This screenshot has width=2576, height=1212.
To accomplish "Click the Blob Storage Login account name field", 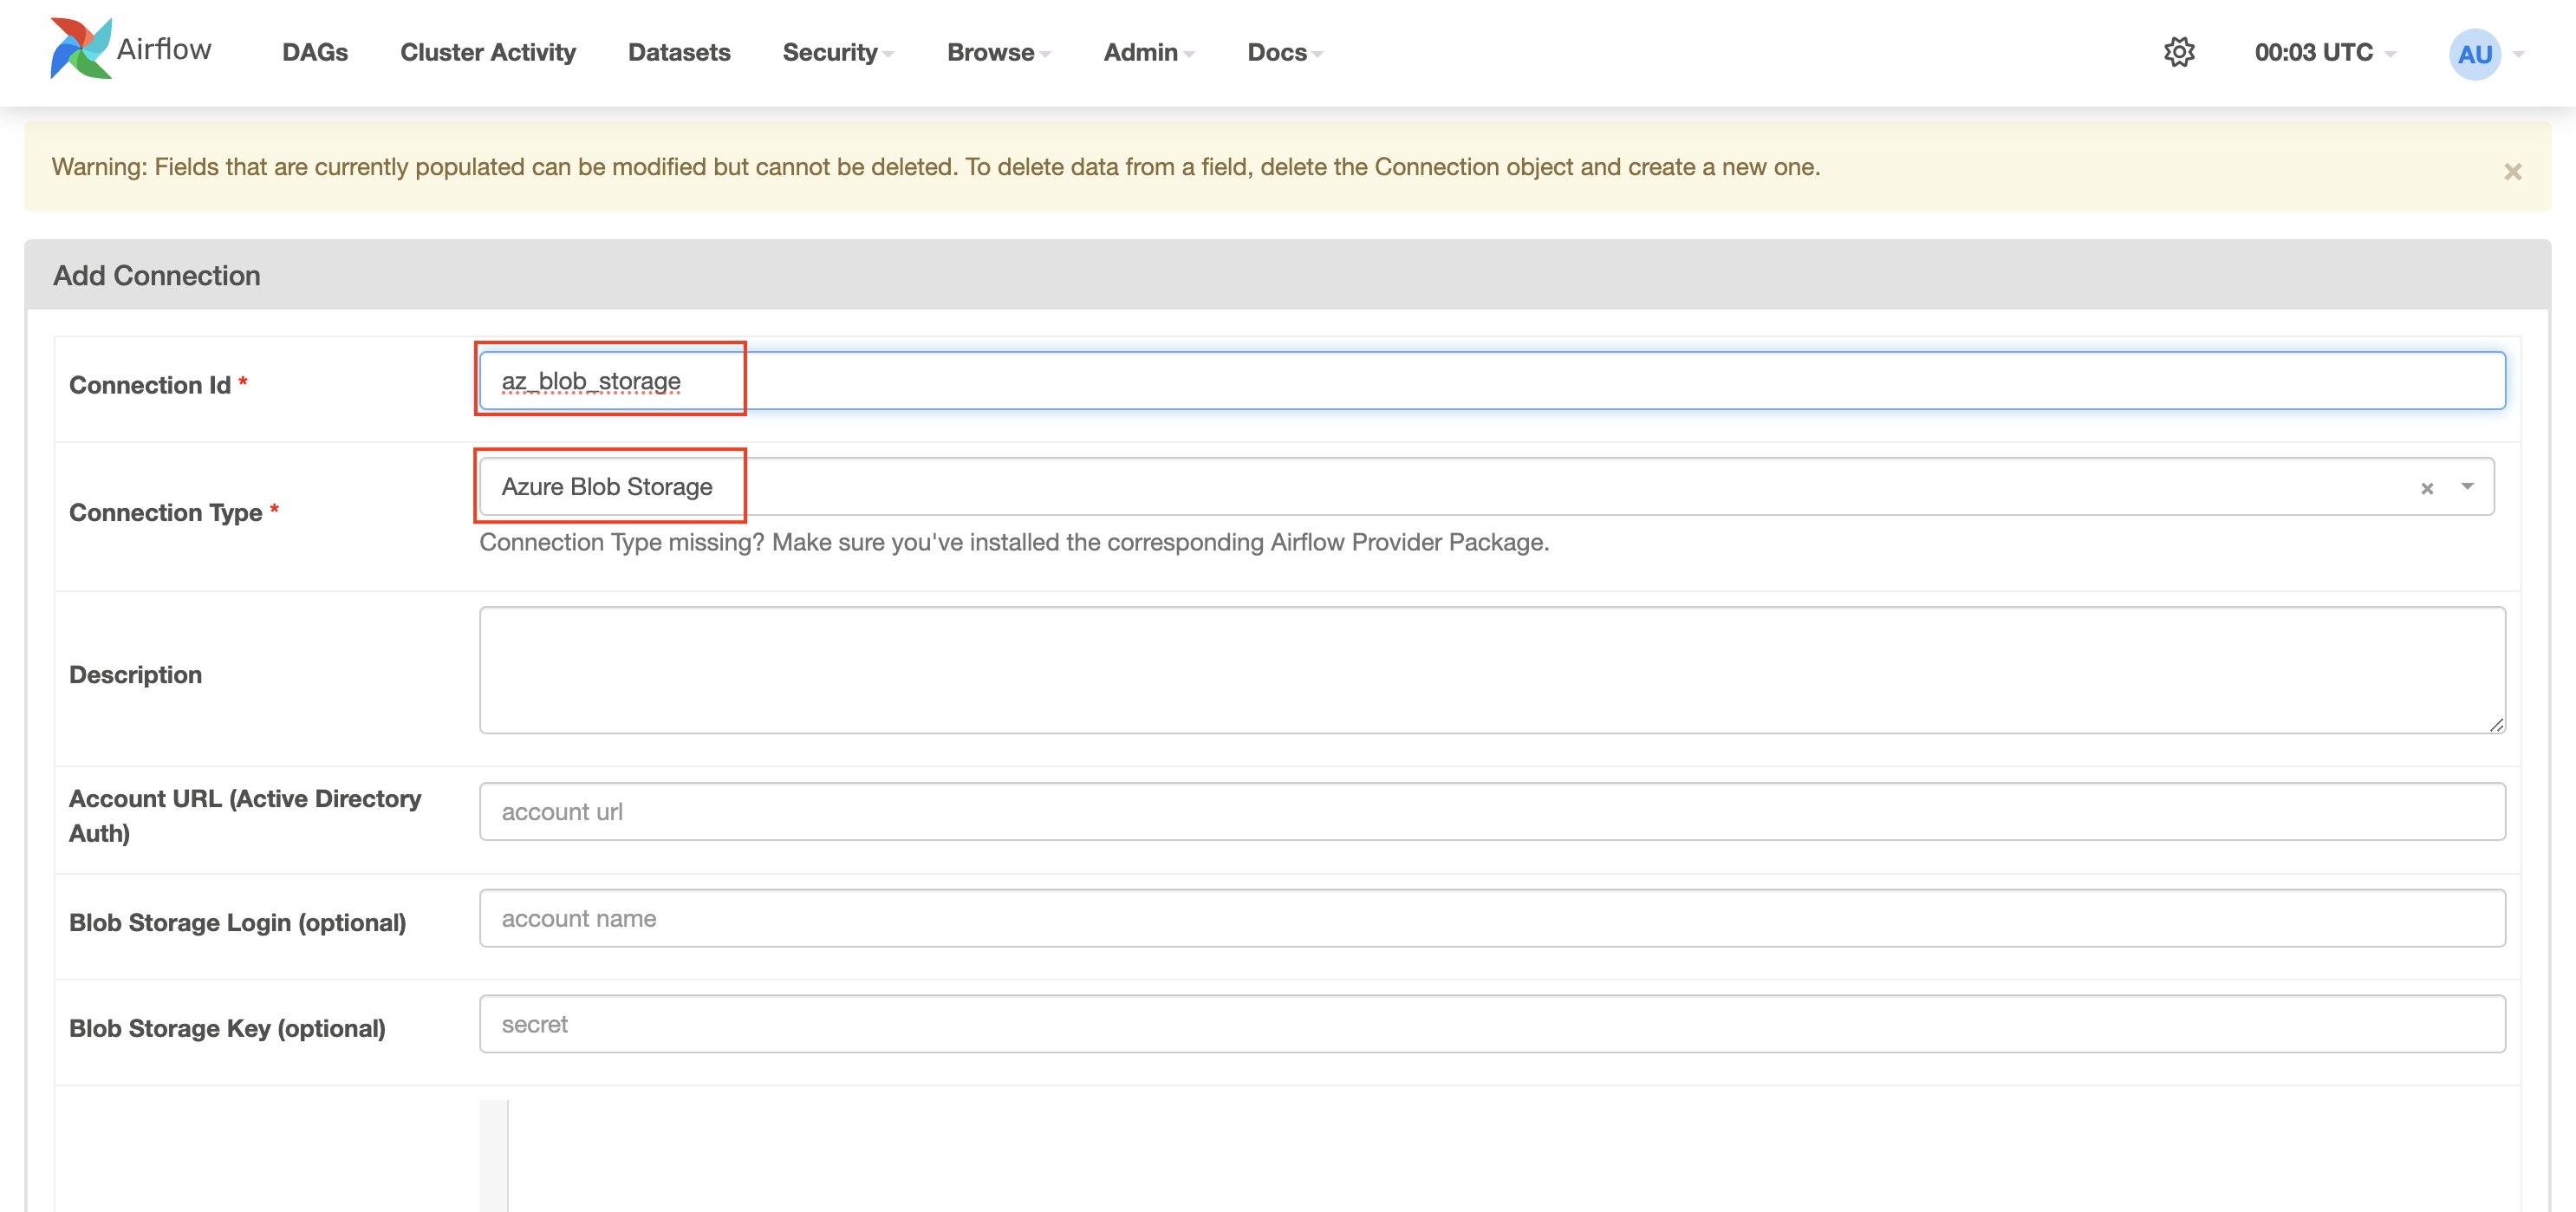I will pyautogui.click(x=1492, y=918).
